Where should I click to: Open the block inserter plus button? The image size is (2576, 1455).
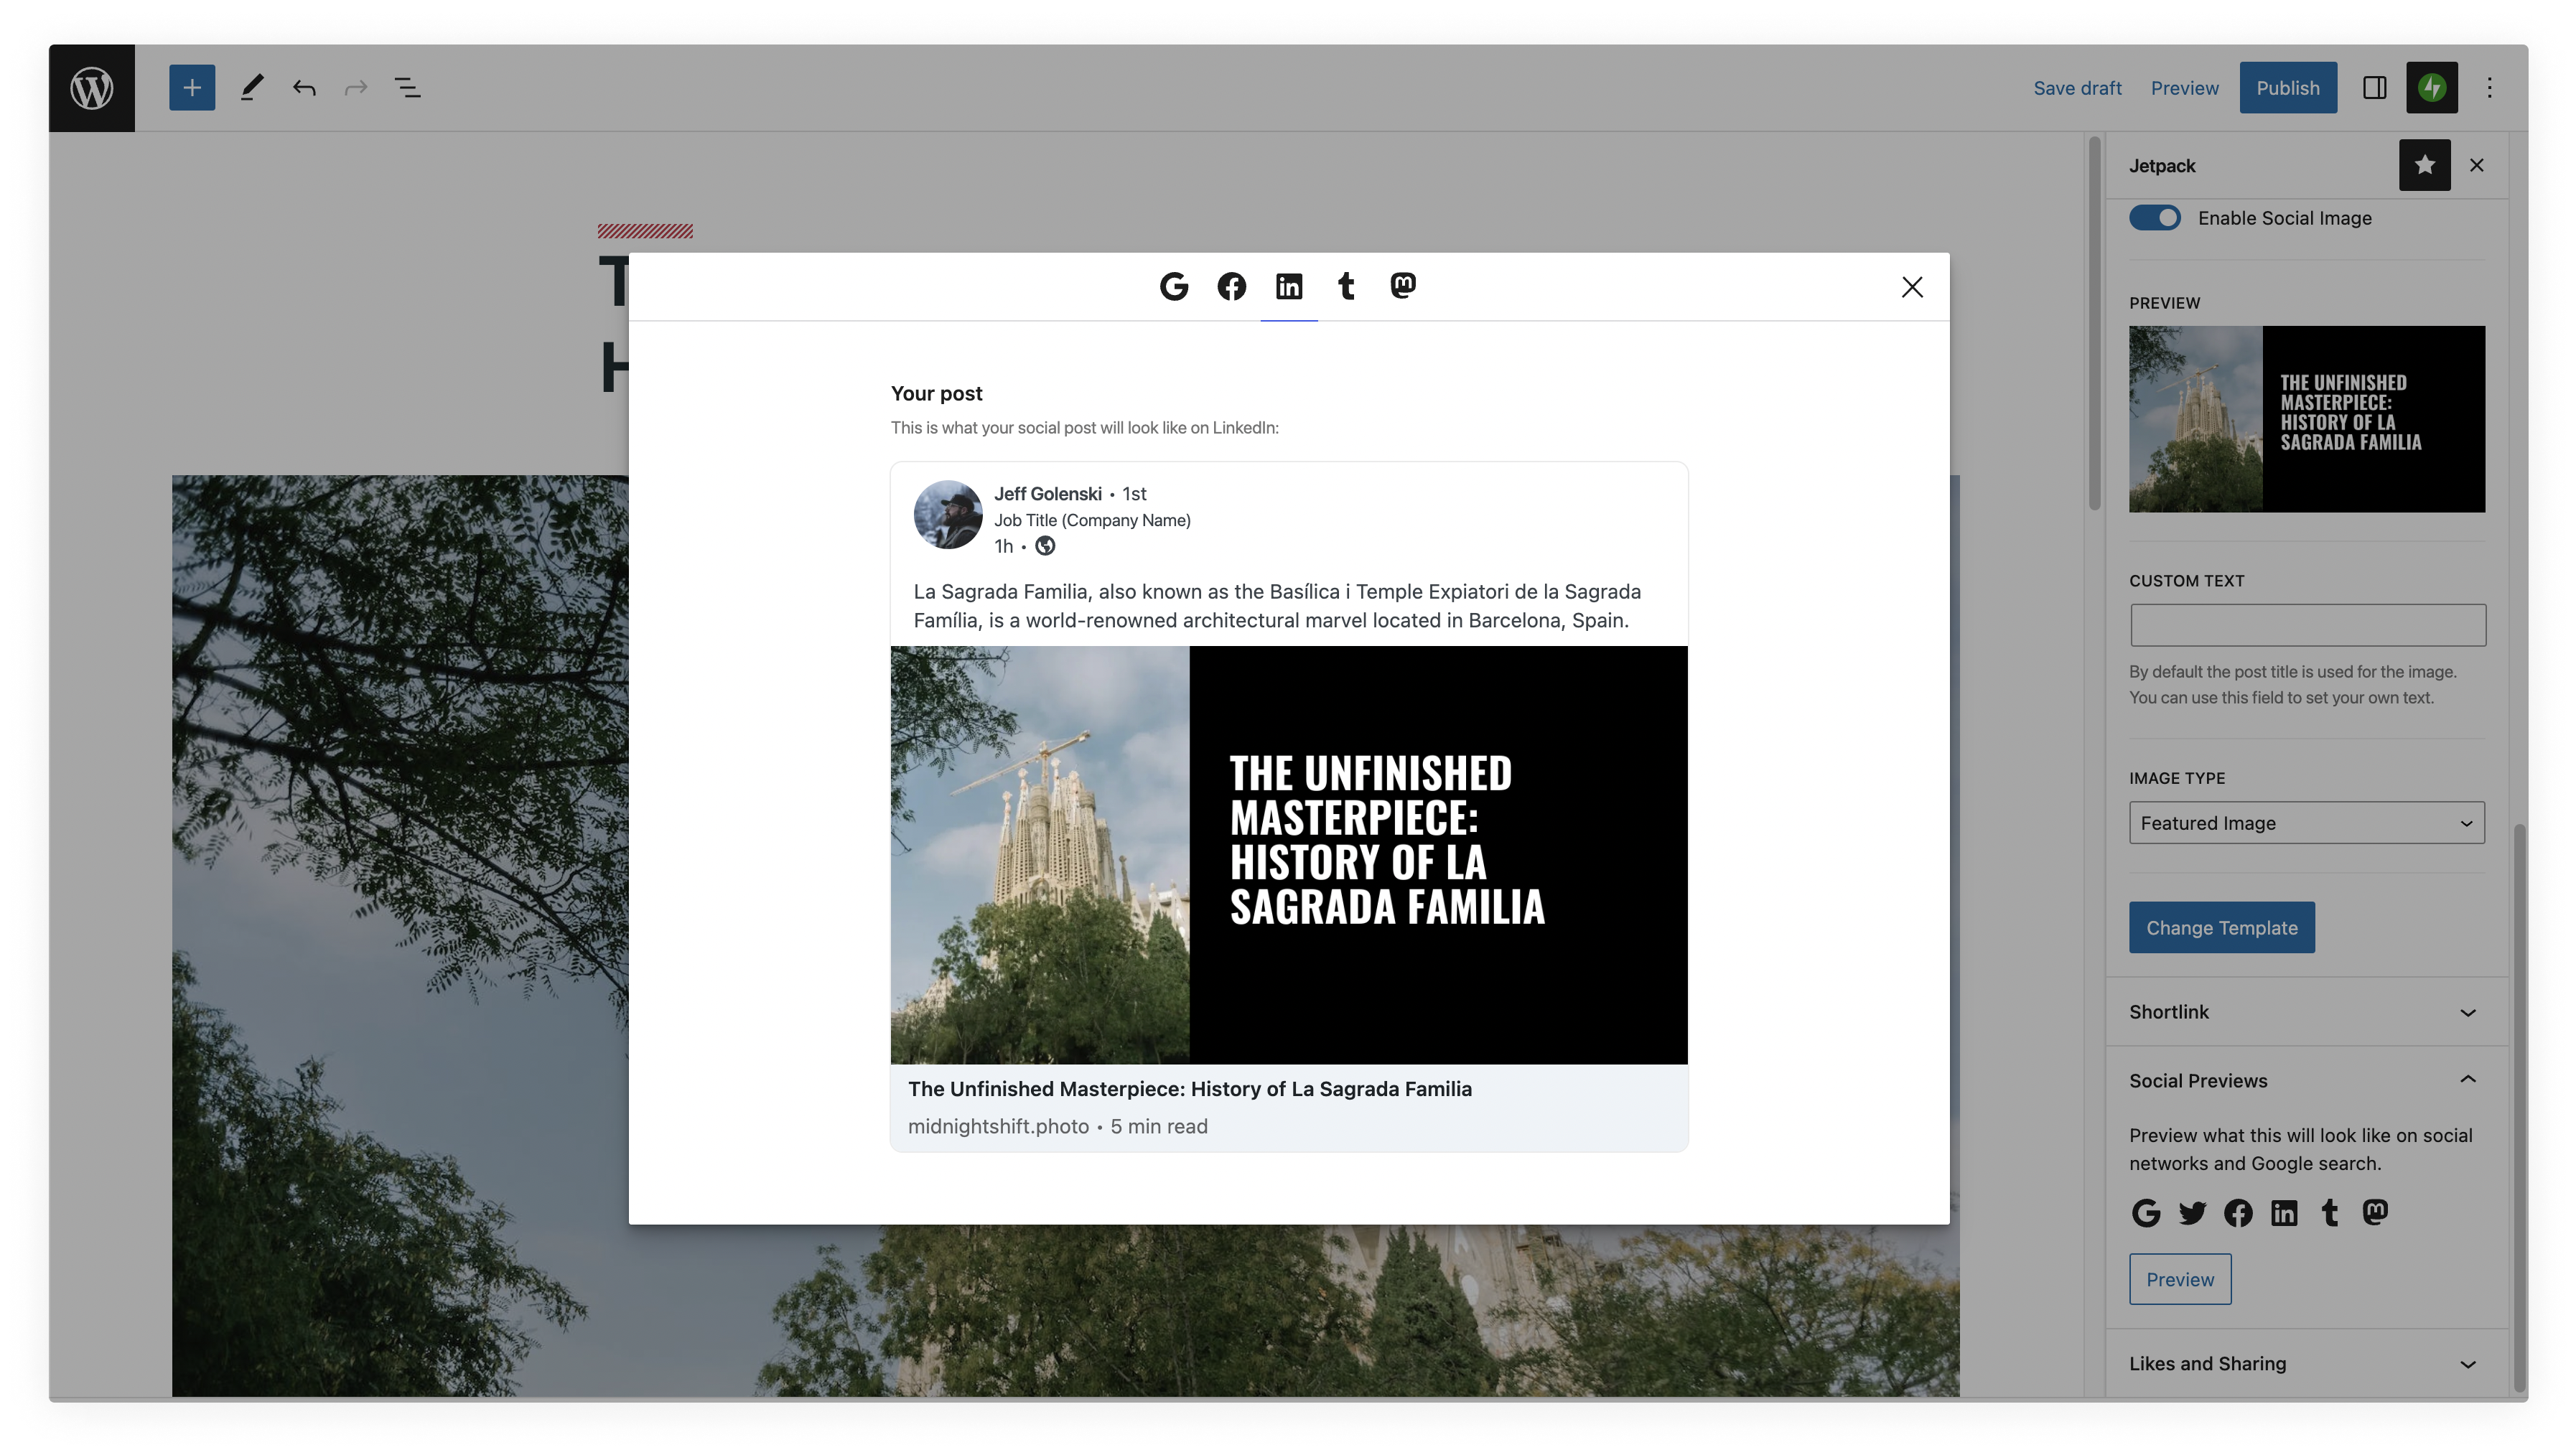[192, 88]
